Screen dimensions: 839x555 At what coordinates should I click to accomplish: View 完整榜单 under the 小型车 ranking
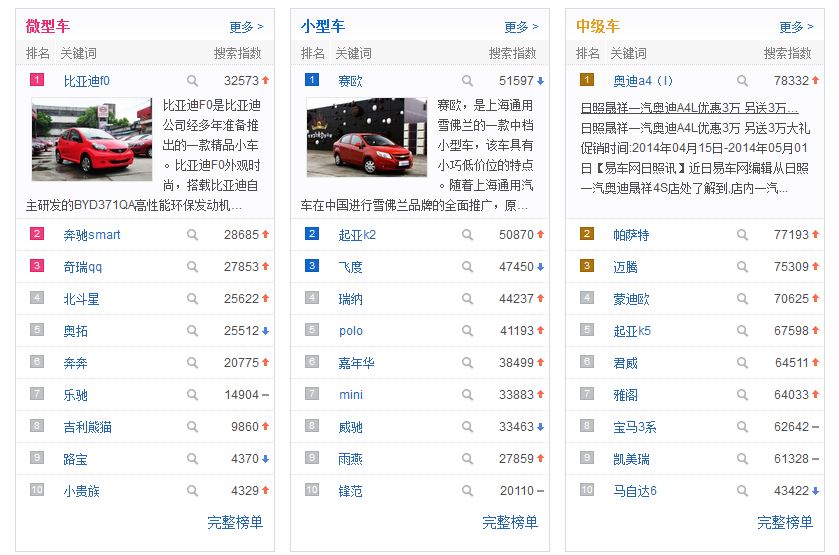coord(510,522)
